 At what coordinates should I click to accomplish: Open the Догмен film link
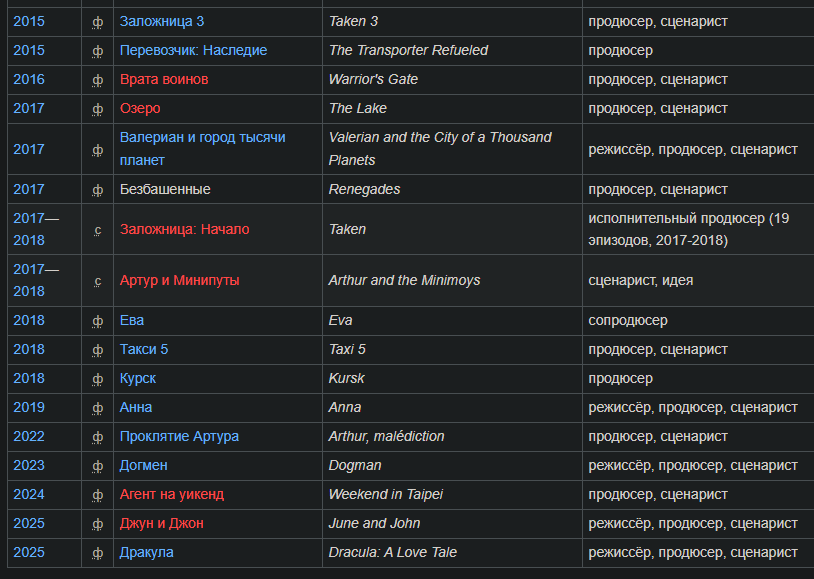pos(144,466)
